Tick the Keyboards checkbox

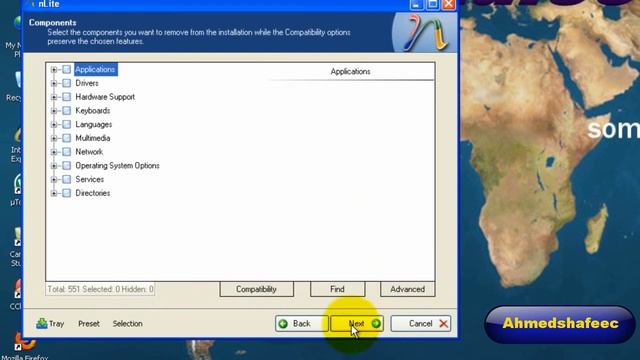pos(67,111)
